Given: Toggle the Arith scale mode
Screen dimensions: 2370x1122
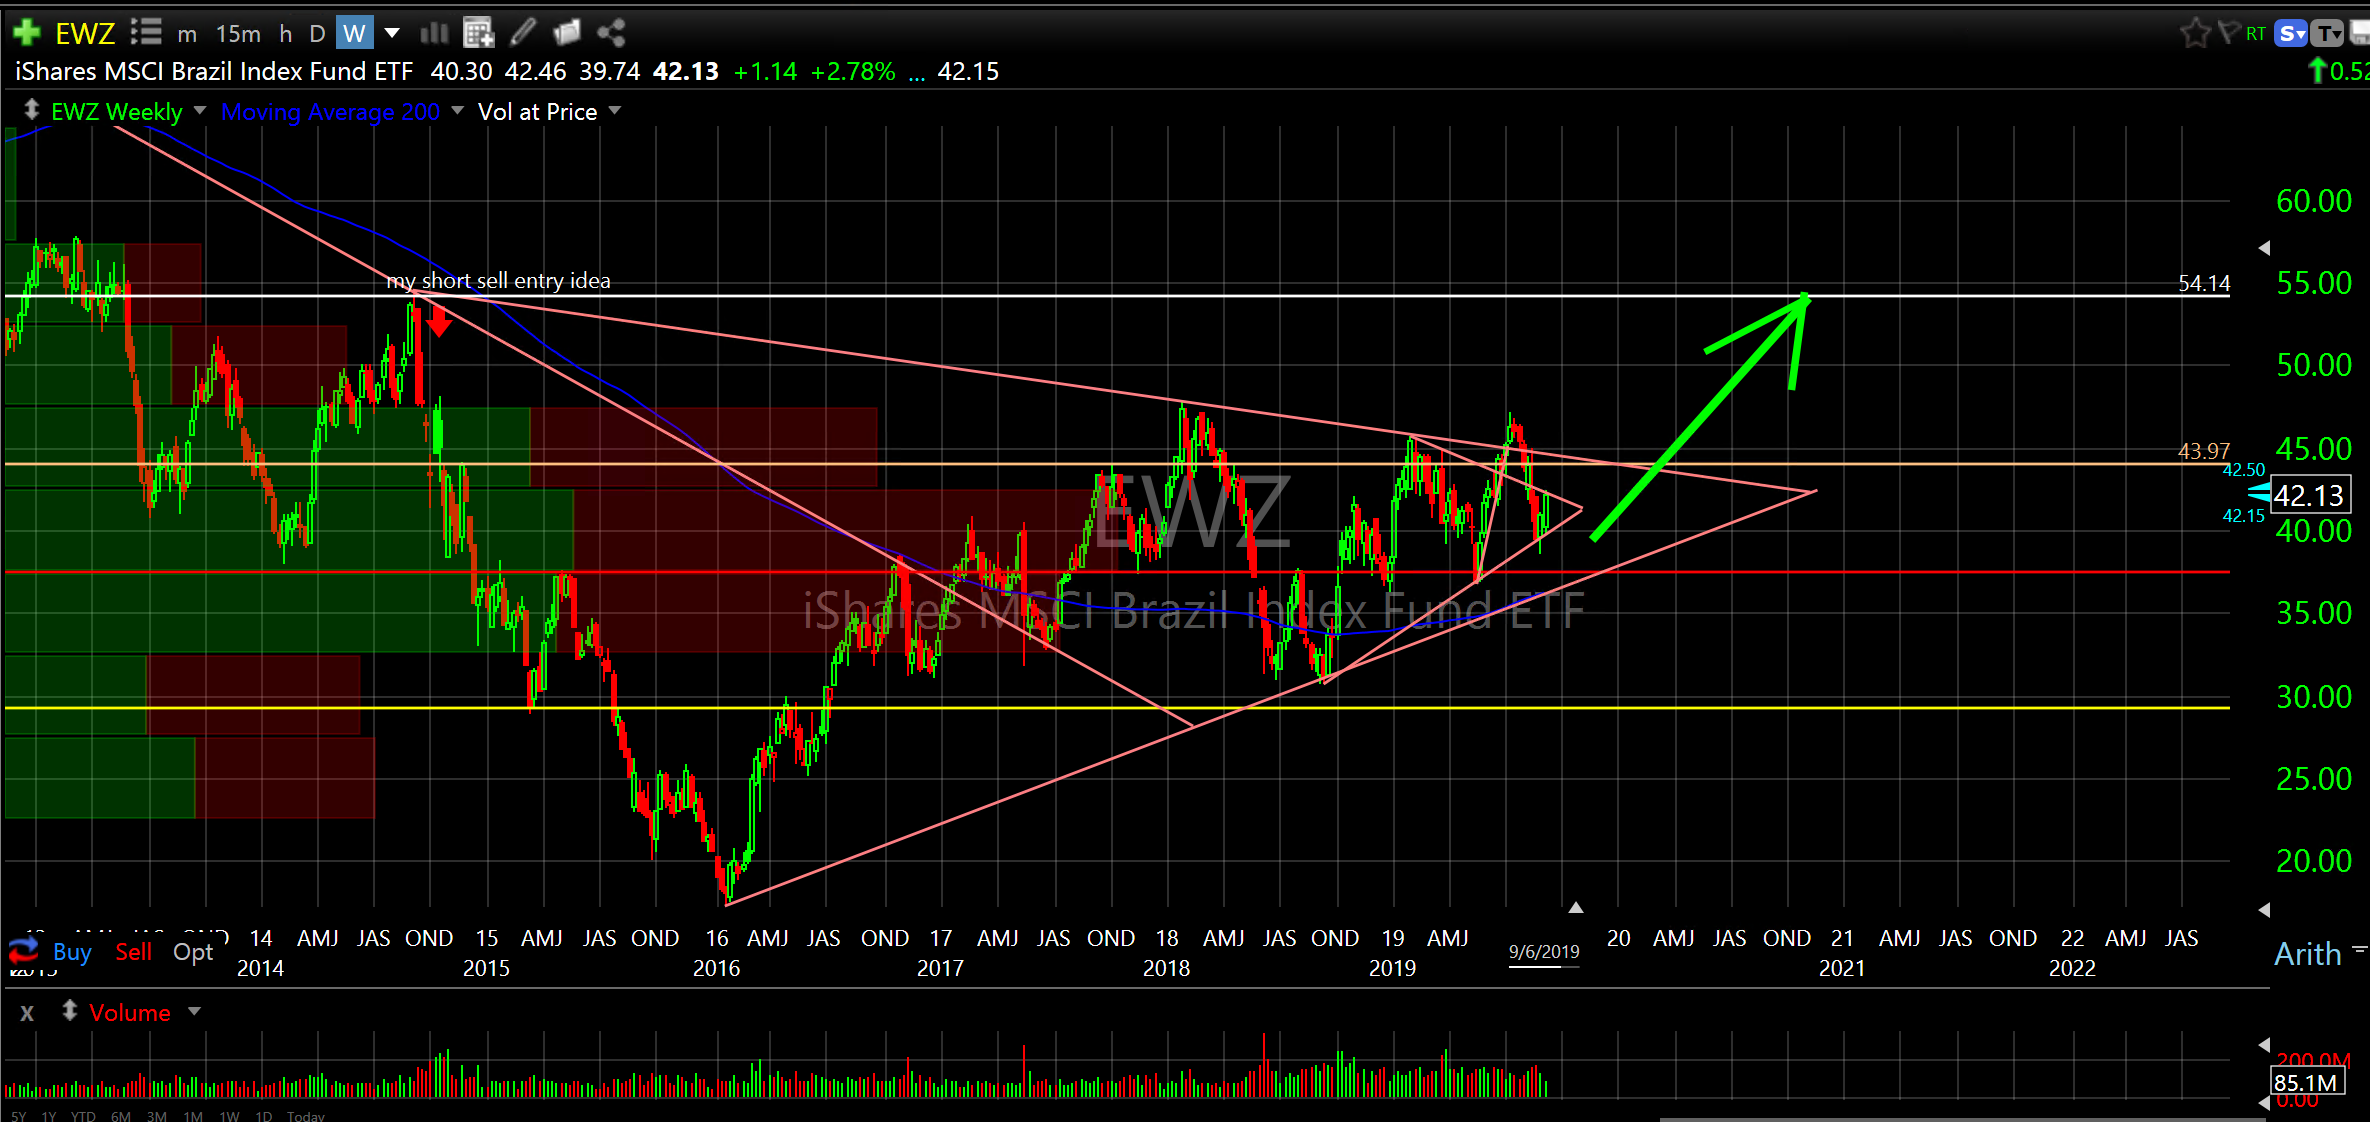Looking at the screenshot, I should coord(2307,954).
